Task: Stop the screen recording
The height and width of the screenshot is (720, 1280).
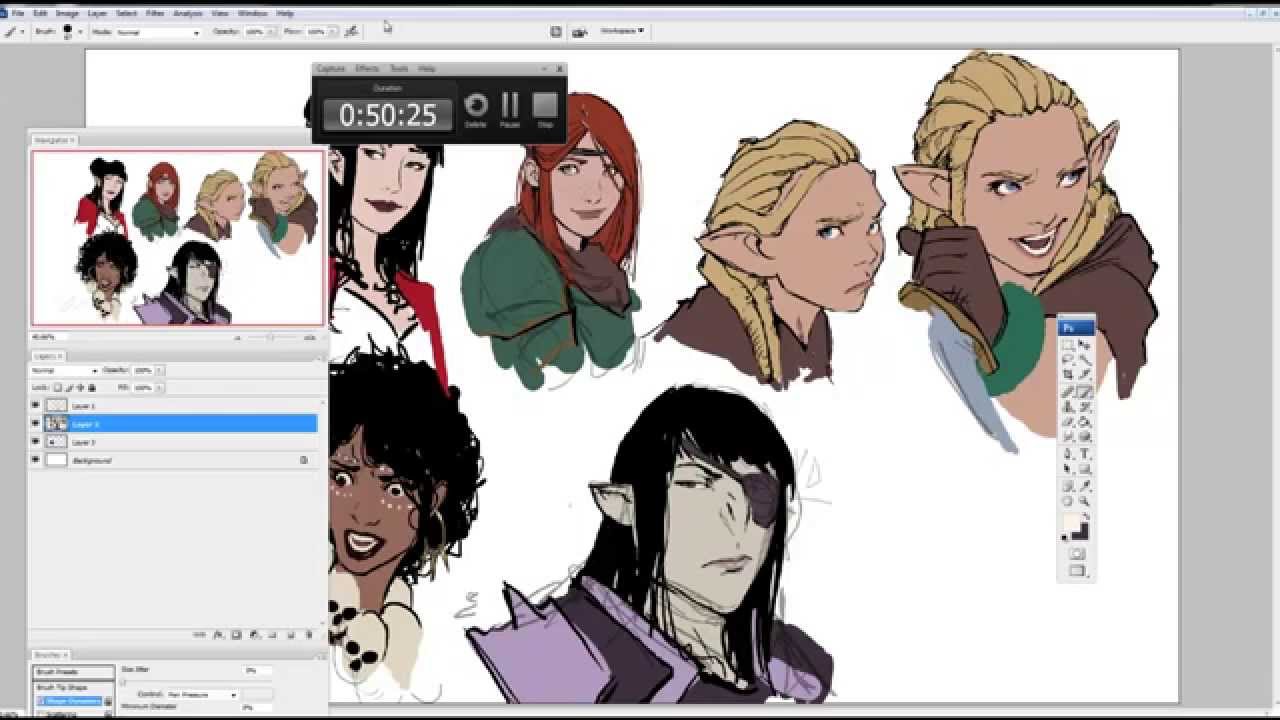Action: pyautogui.click(x=545, y=108)
